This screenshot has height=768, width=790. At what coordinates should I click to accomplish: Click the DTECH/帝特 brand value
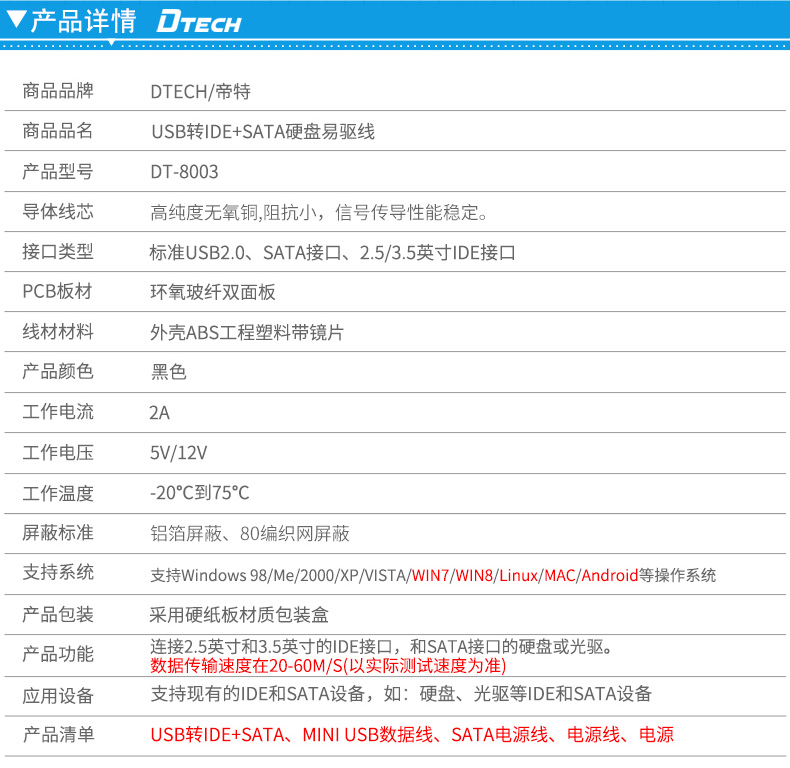pos(201,92)
